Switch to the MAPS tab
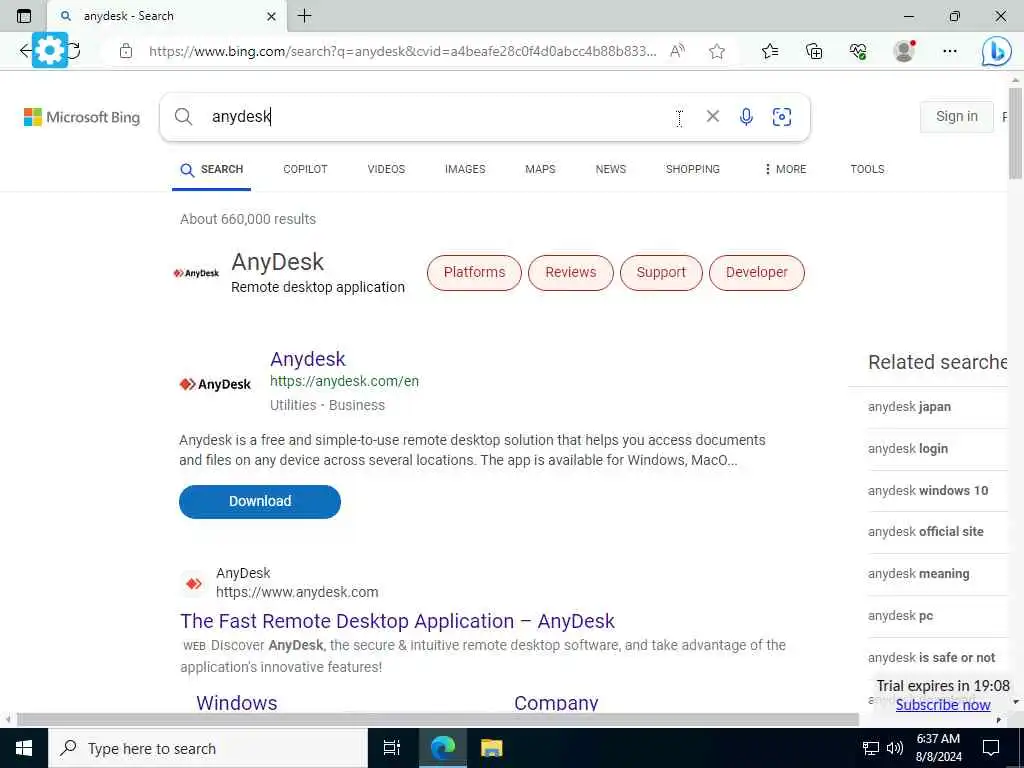The height and width of the screenshot is (768, 1024). 540,169
